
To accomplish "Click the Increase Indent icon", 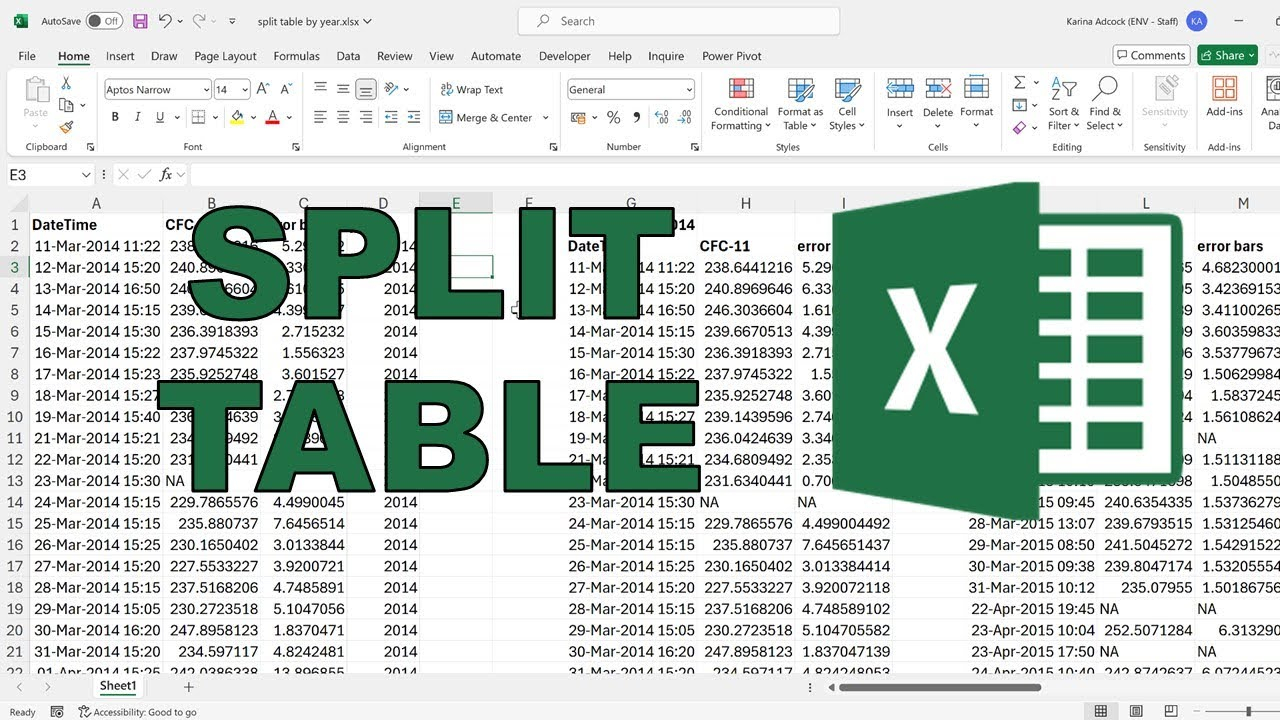I will 416,117.
